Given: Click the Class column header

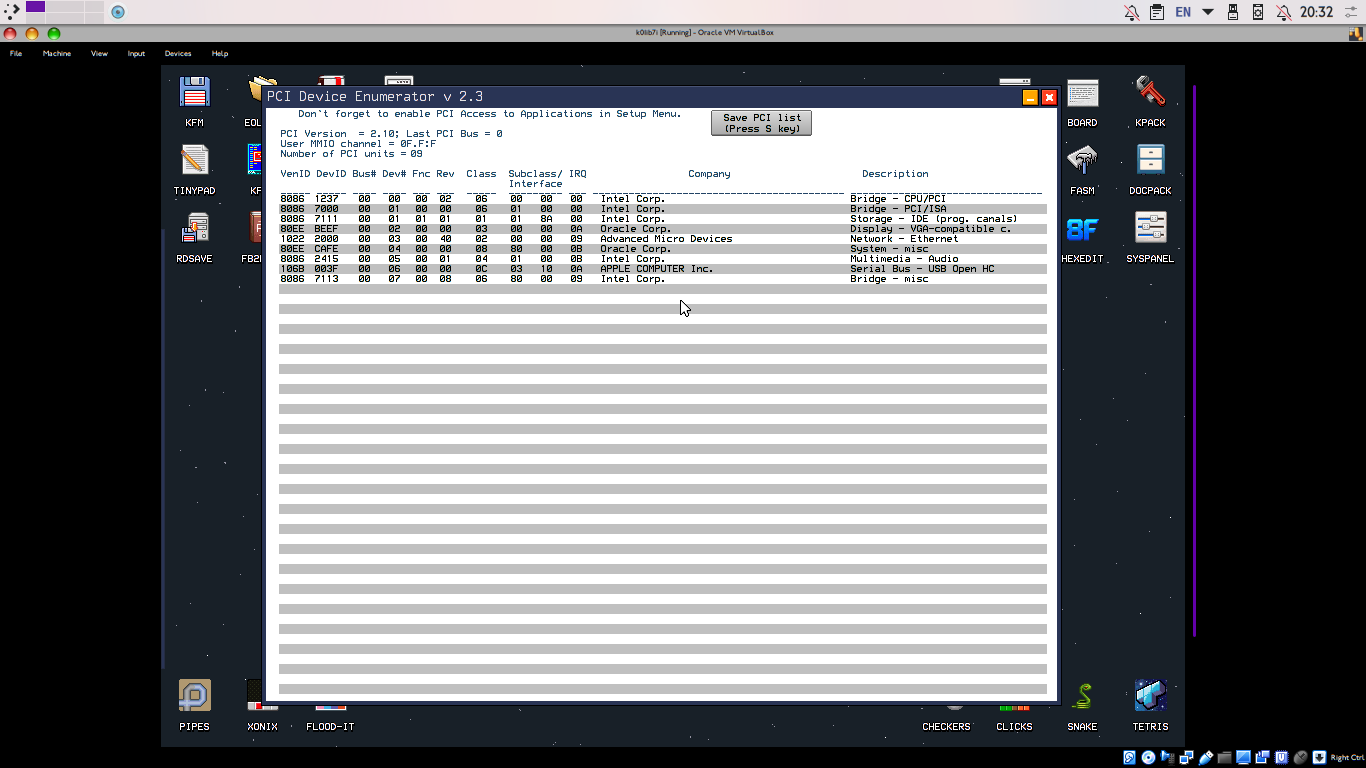Looking at the screenshot, I should click(481, 174).
